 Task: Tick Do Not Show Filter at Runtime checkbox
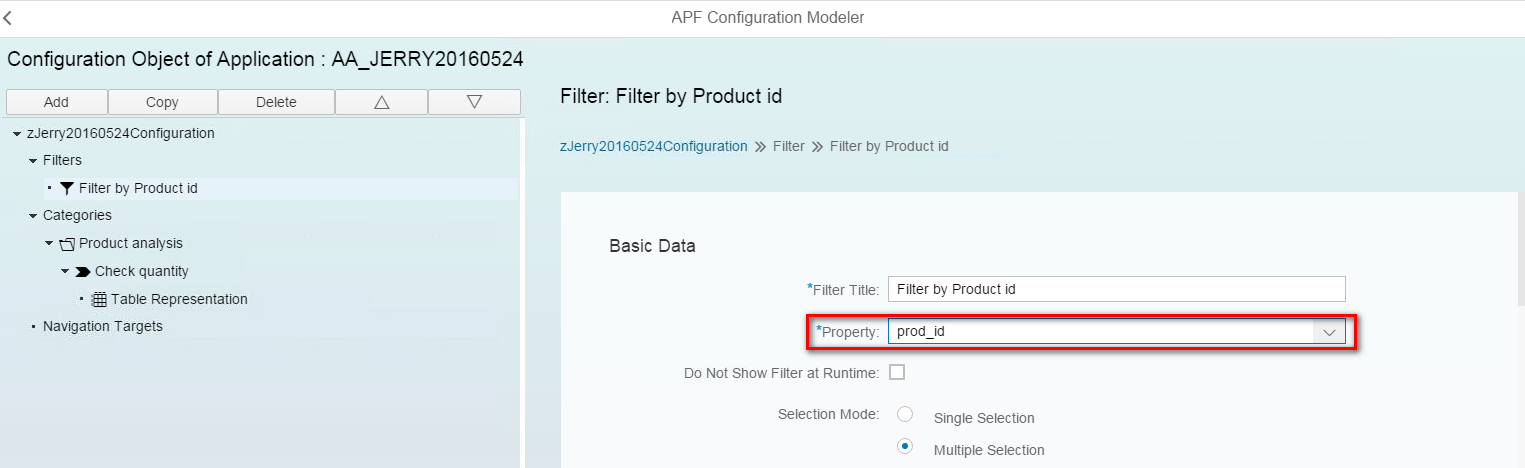point(897,372)
